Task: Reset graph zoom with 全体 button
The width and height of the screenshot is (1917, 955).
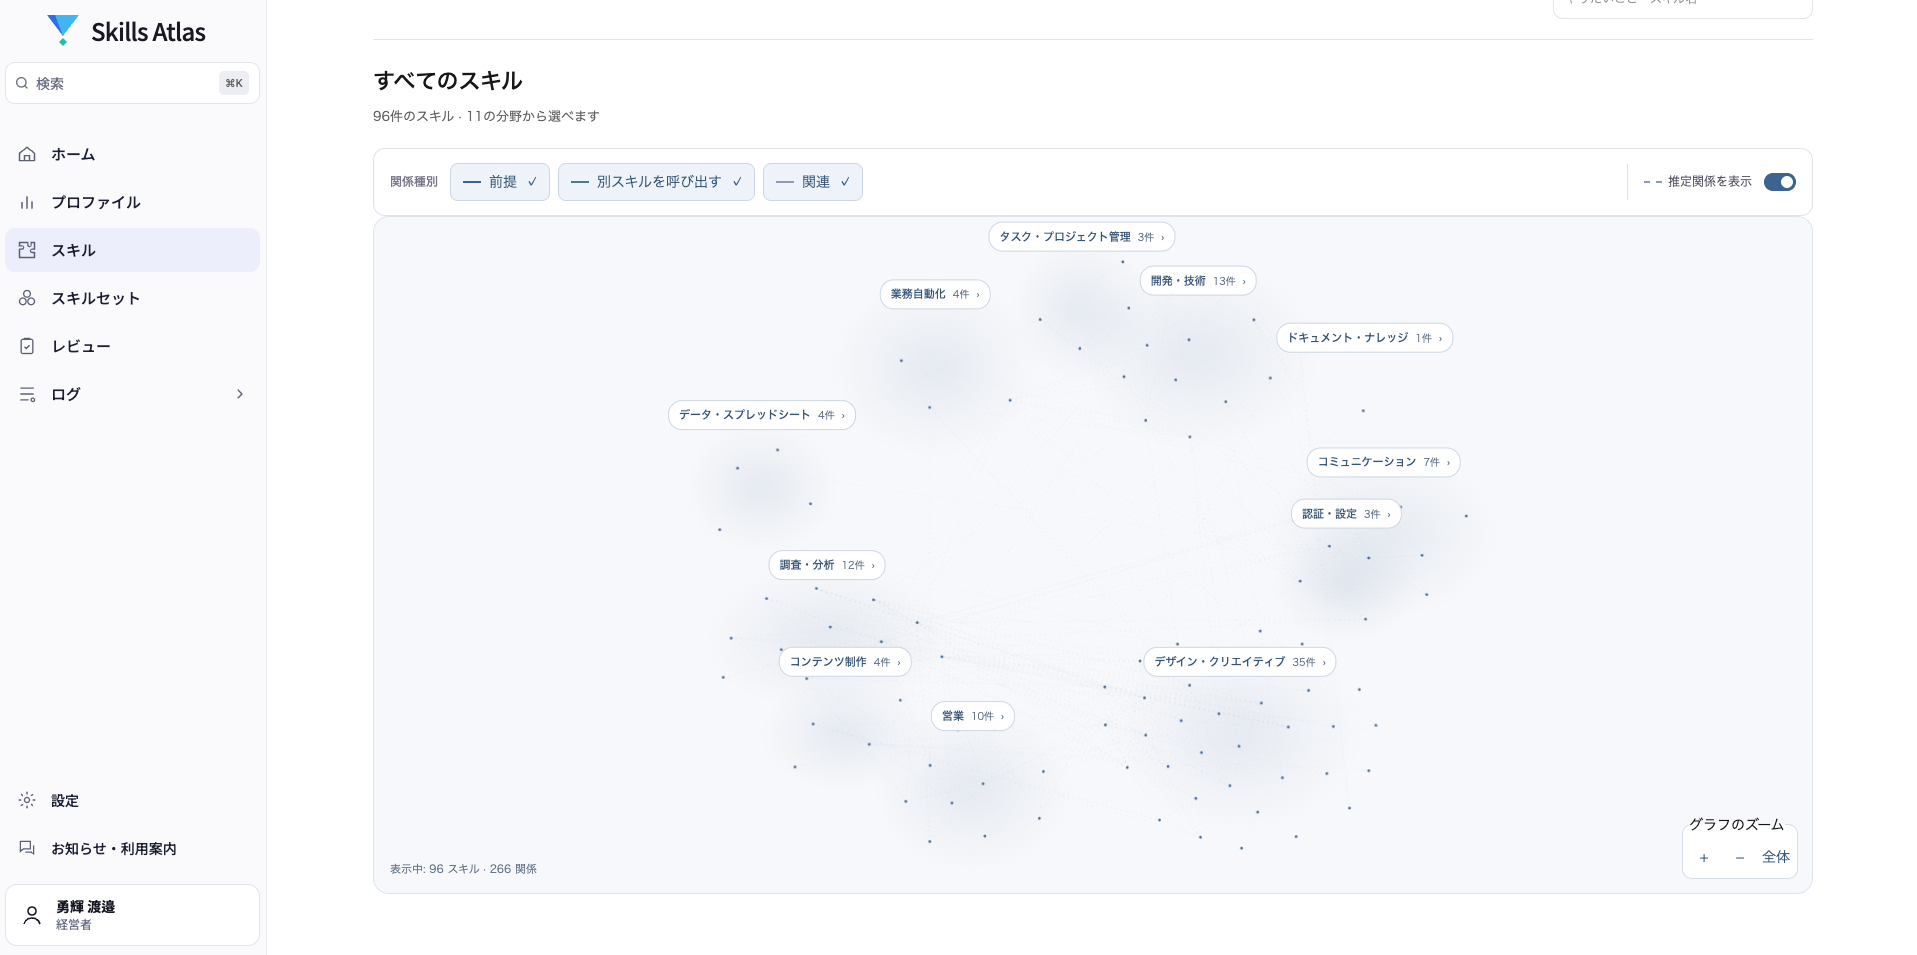Action: [x=1776, y=858]
